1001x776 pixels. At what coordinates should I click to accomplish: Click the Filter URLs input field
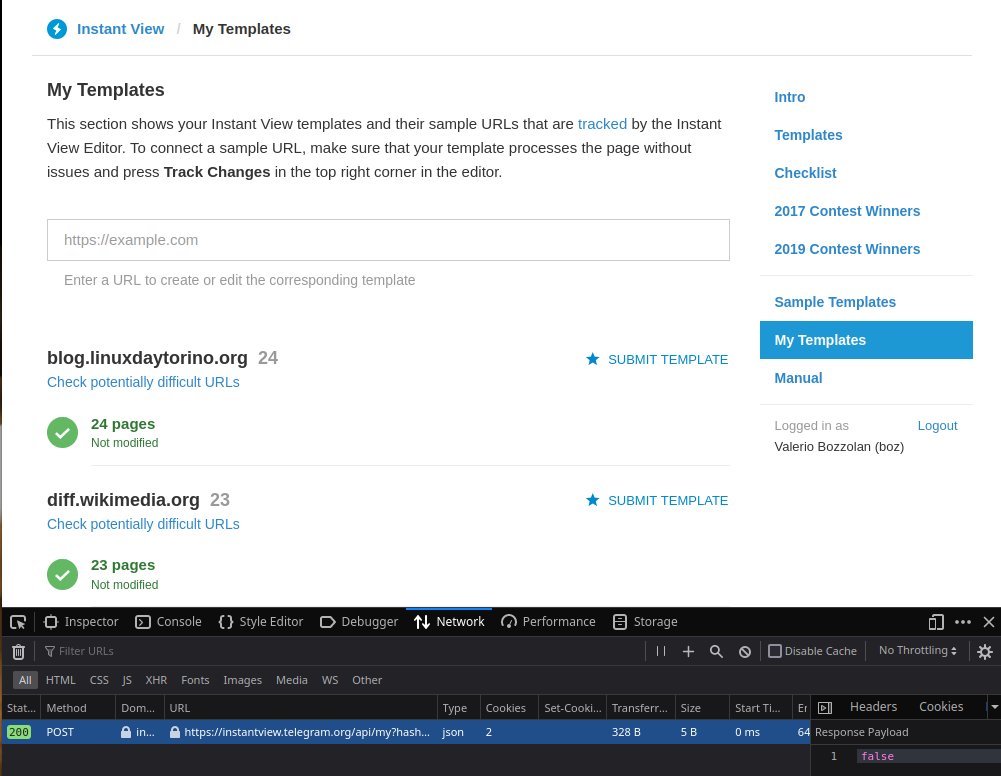pos(342,651)
